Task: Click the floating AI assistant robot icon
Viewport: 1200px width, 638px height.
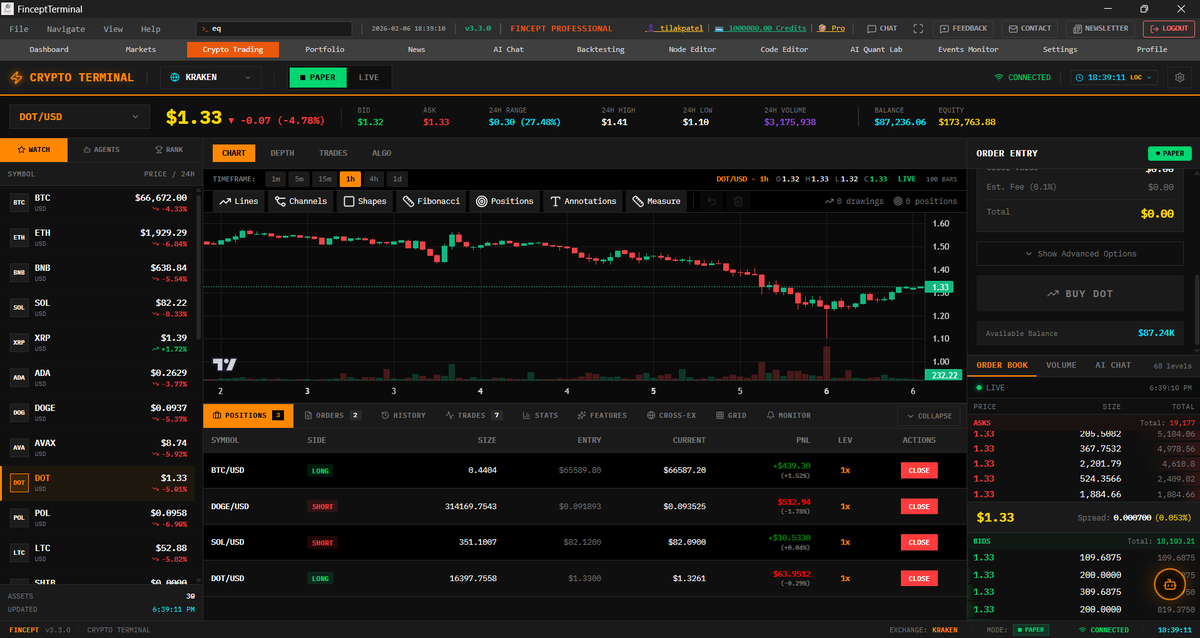Action: click(x=1169, y=584)
